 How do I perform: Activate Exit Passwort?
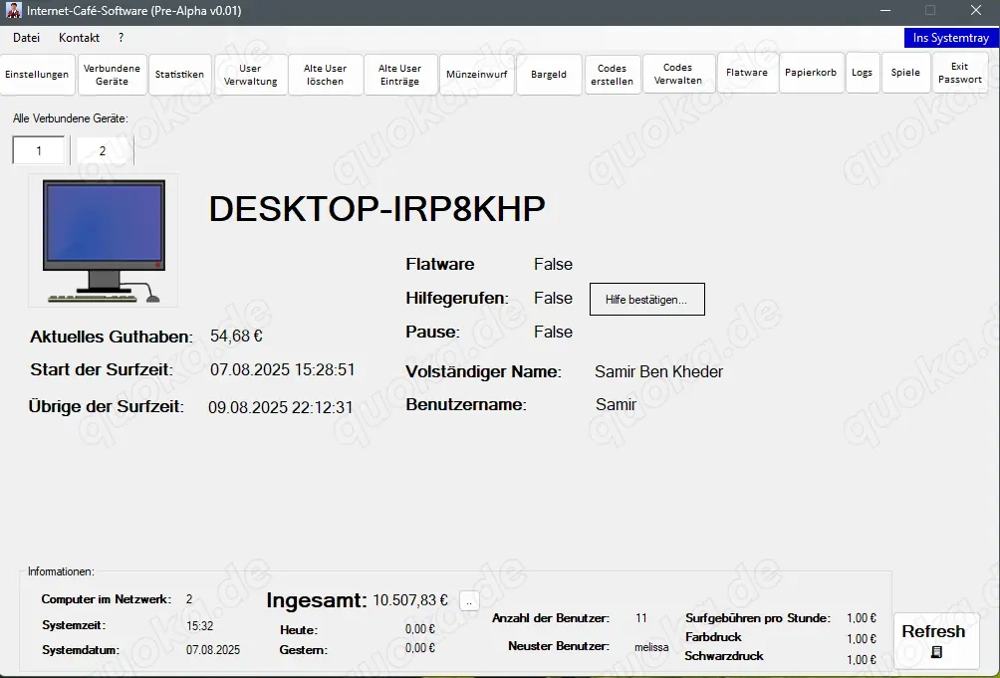coord(959,73)
